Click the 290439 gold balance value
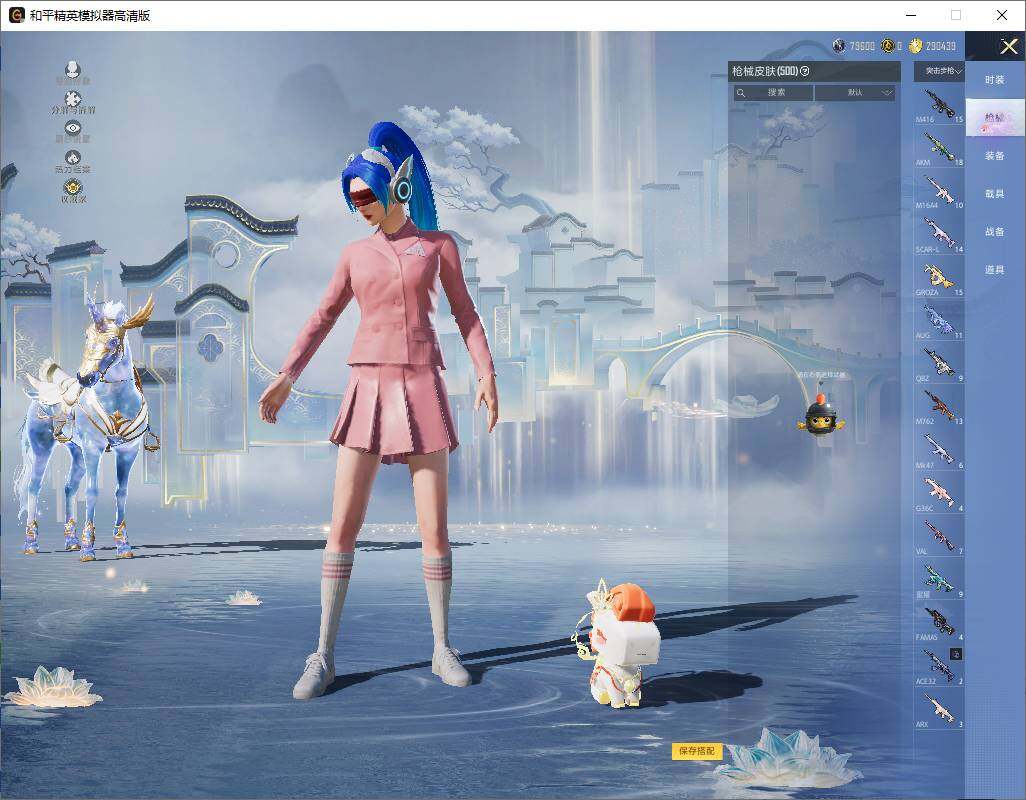 [940, 46]
